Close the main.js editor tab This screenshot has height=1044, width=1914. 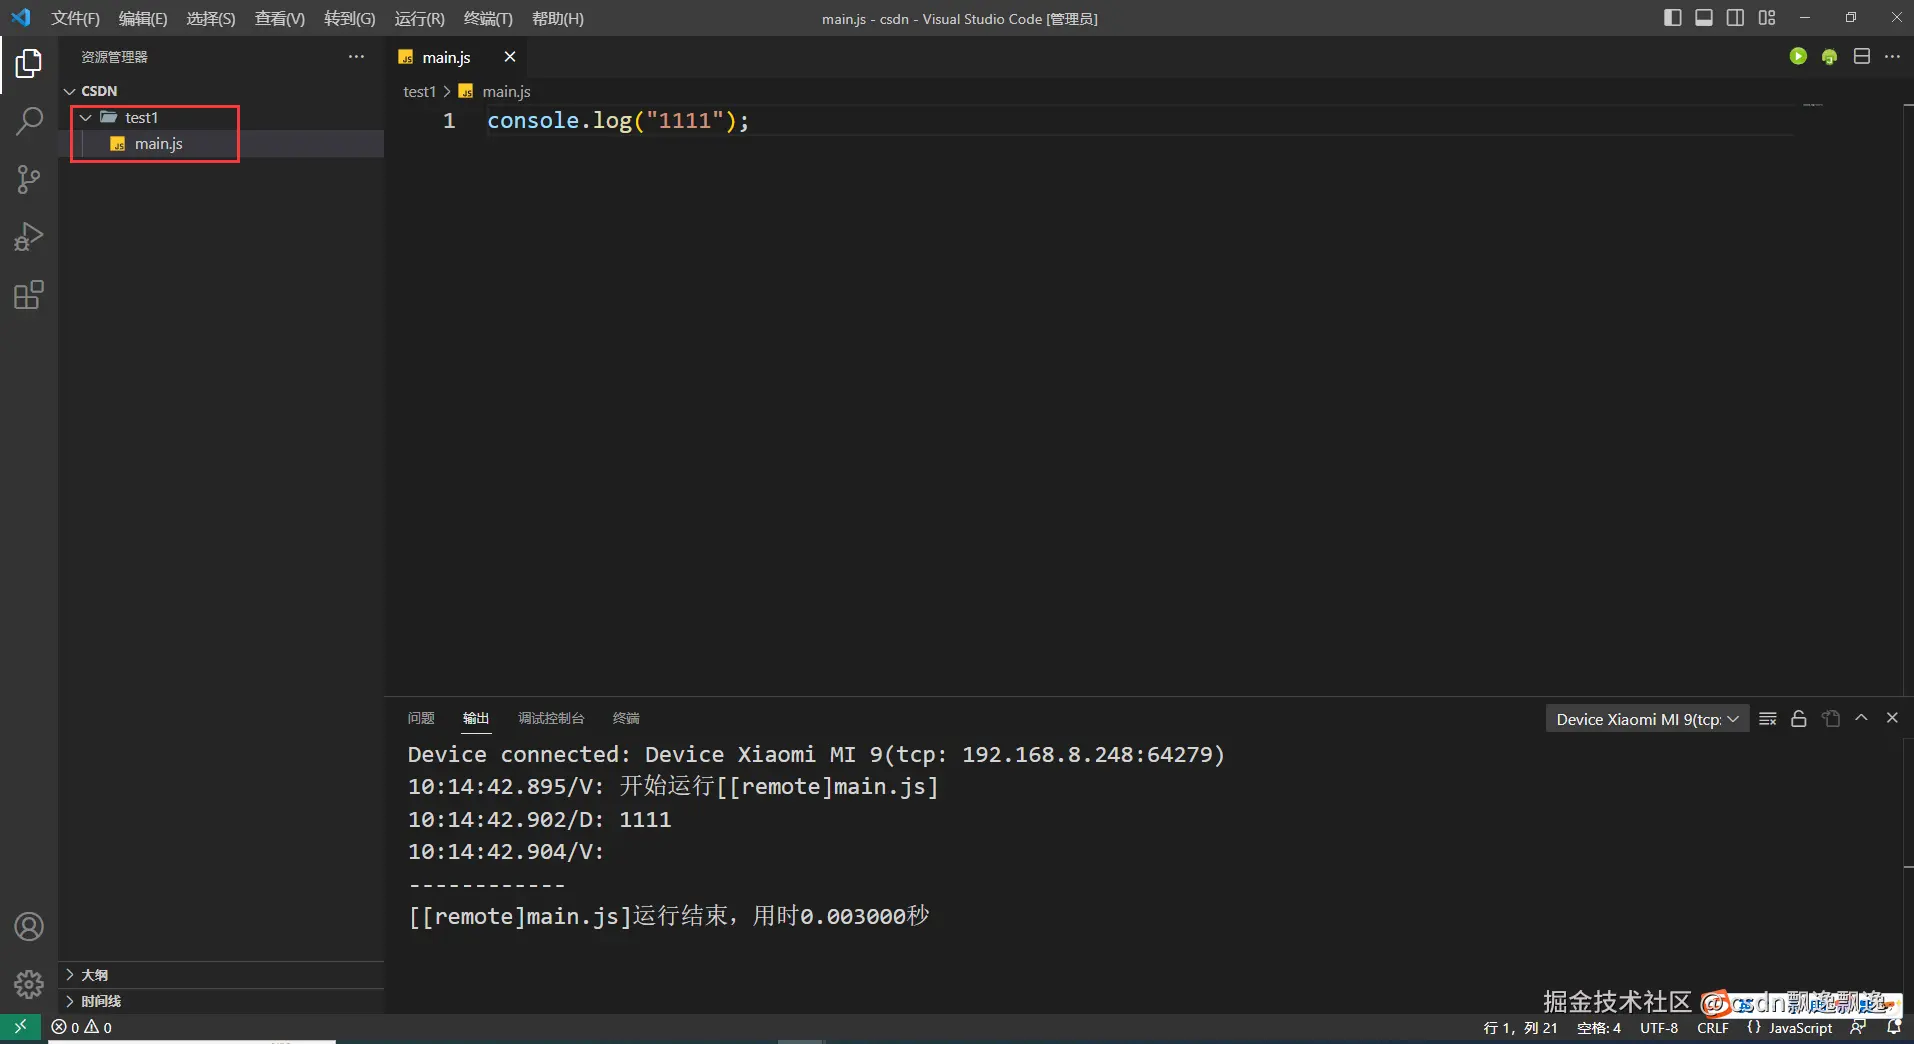[x=510, y=57]
